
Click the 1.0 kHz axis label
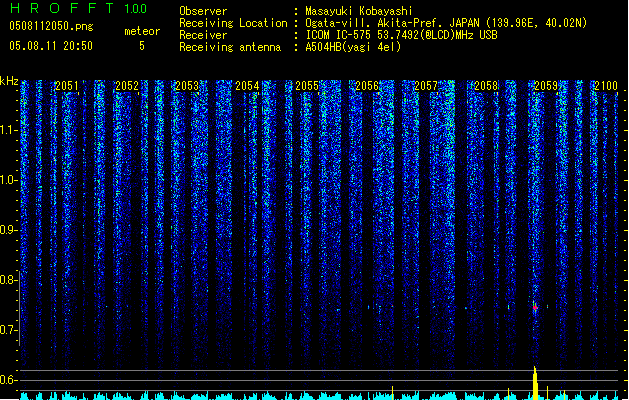point(8,180)
